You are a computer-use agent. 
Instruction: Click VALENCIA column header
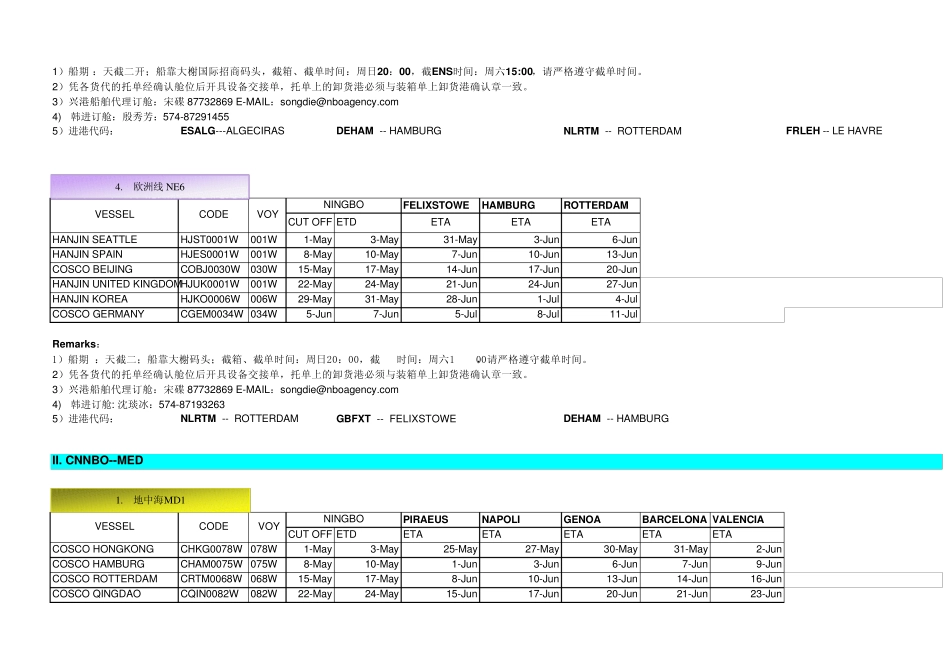pos(747,519)
